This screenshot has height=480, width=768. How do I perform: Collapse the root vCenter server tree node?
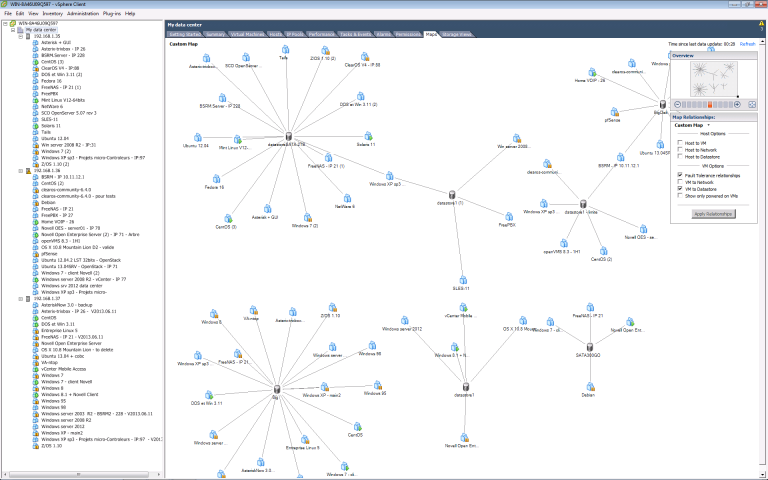coord(5,24)
